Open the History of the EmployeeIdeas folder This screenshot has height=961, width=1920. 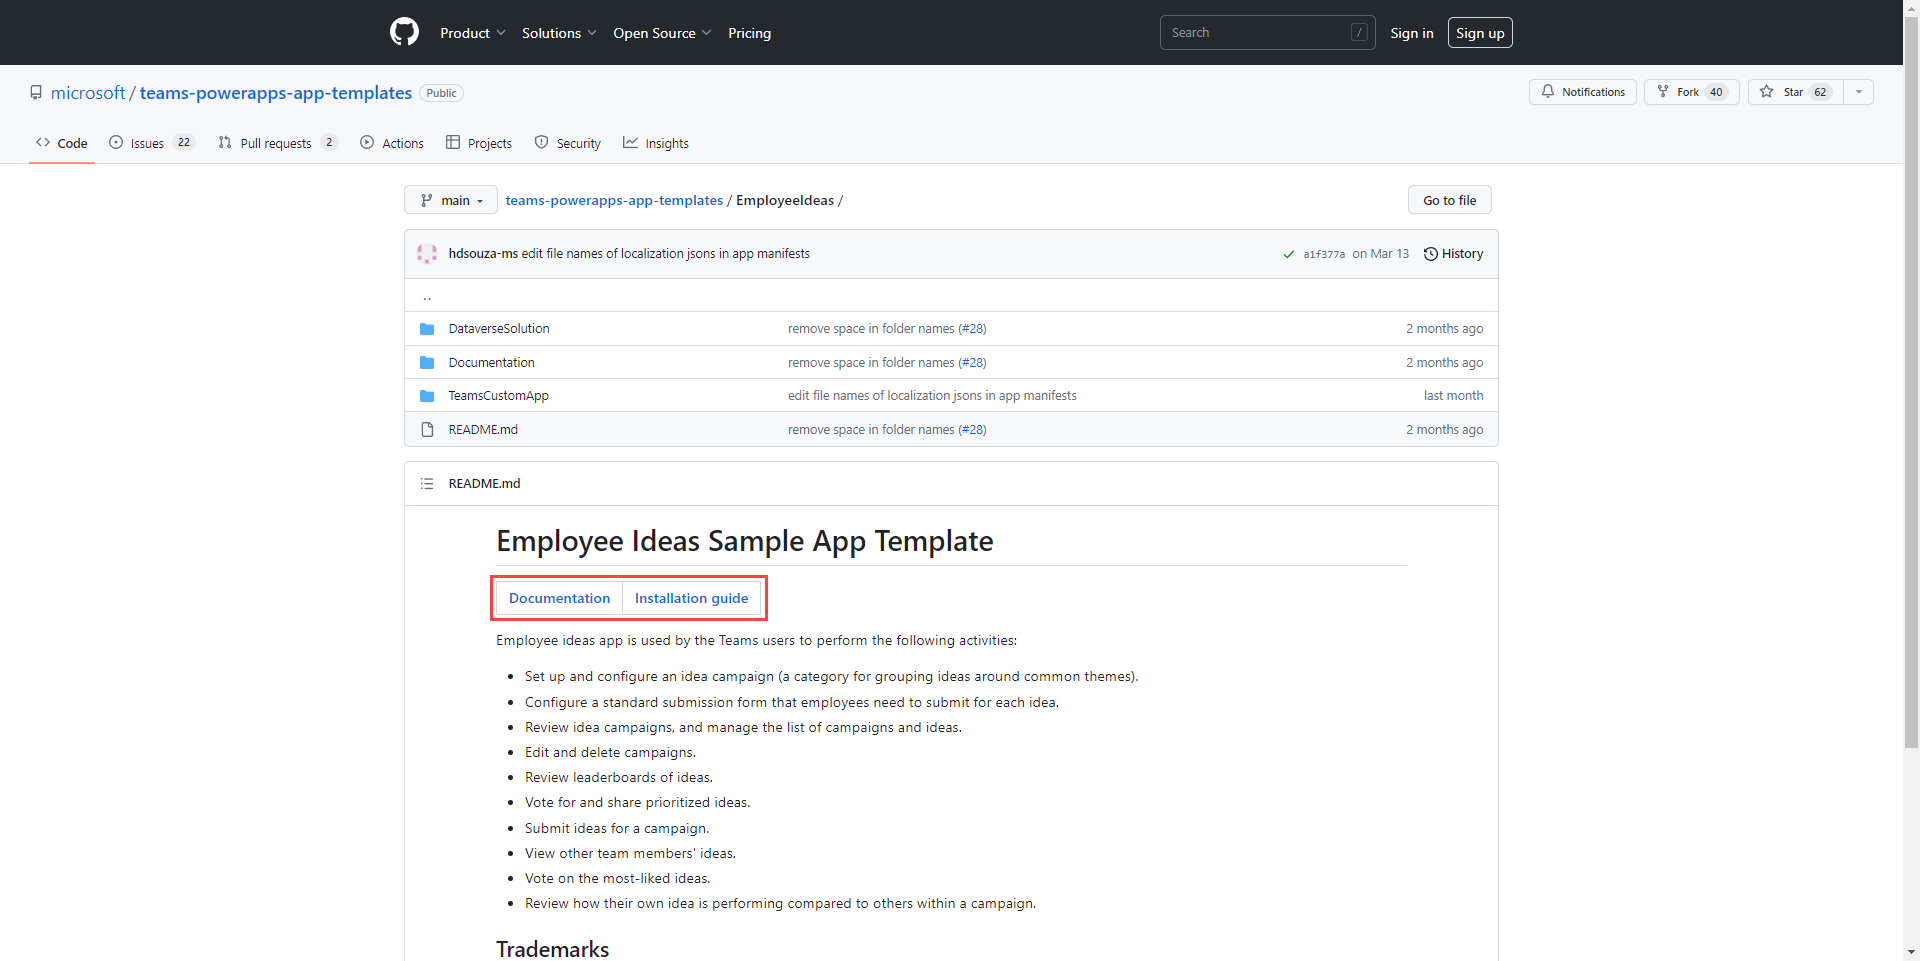pyautogui.click(x=1453, y=253)
